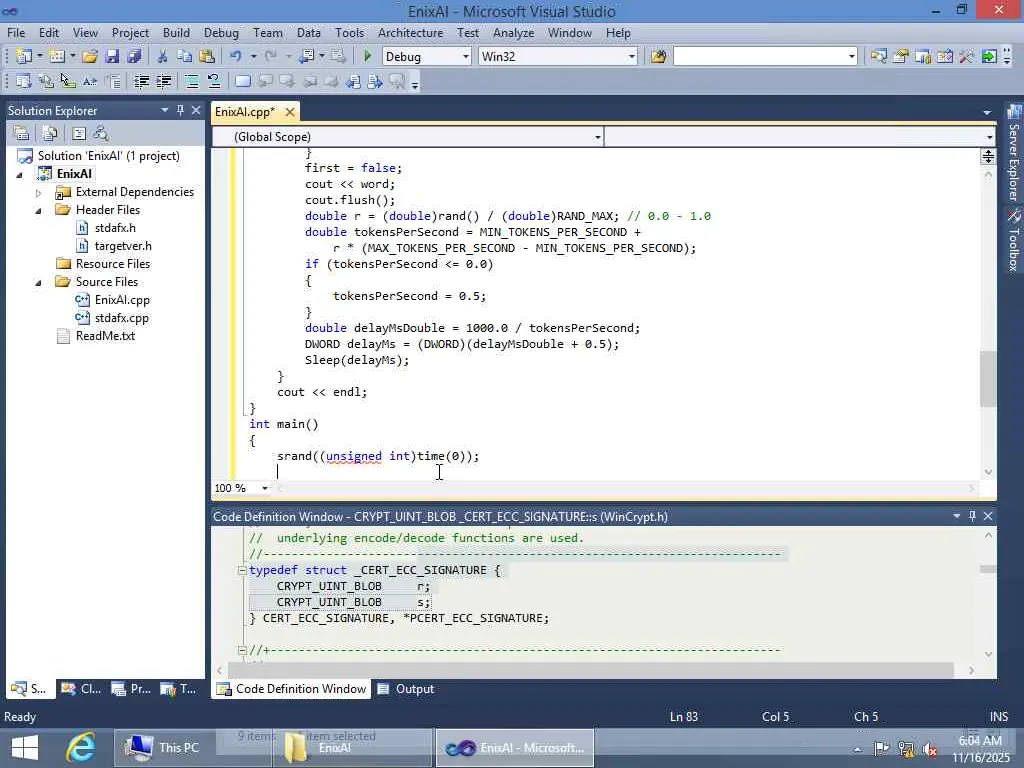Click the Navigate Backward icon
Image resolution: width=1024 pixels, height=768 pixels.
(306, 56)
